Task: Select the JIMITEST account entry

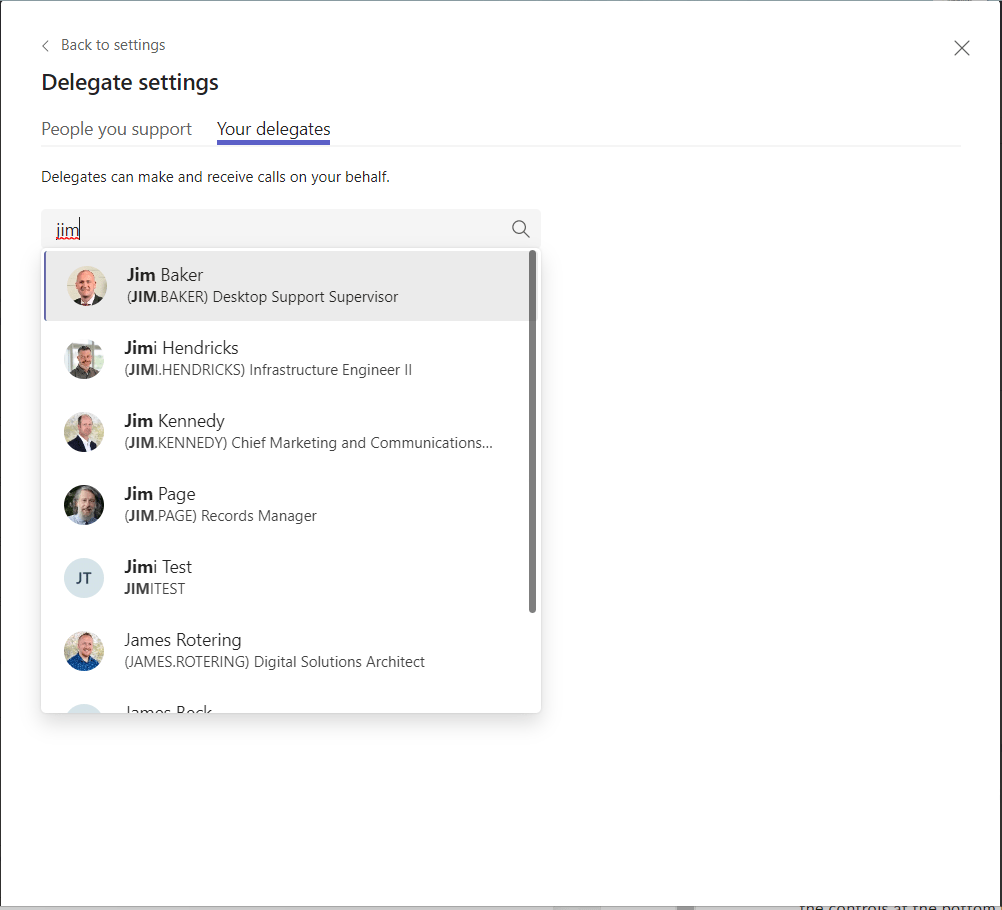Action: tap(280, 577)
